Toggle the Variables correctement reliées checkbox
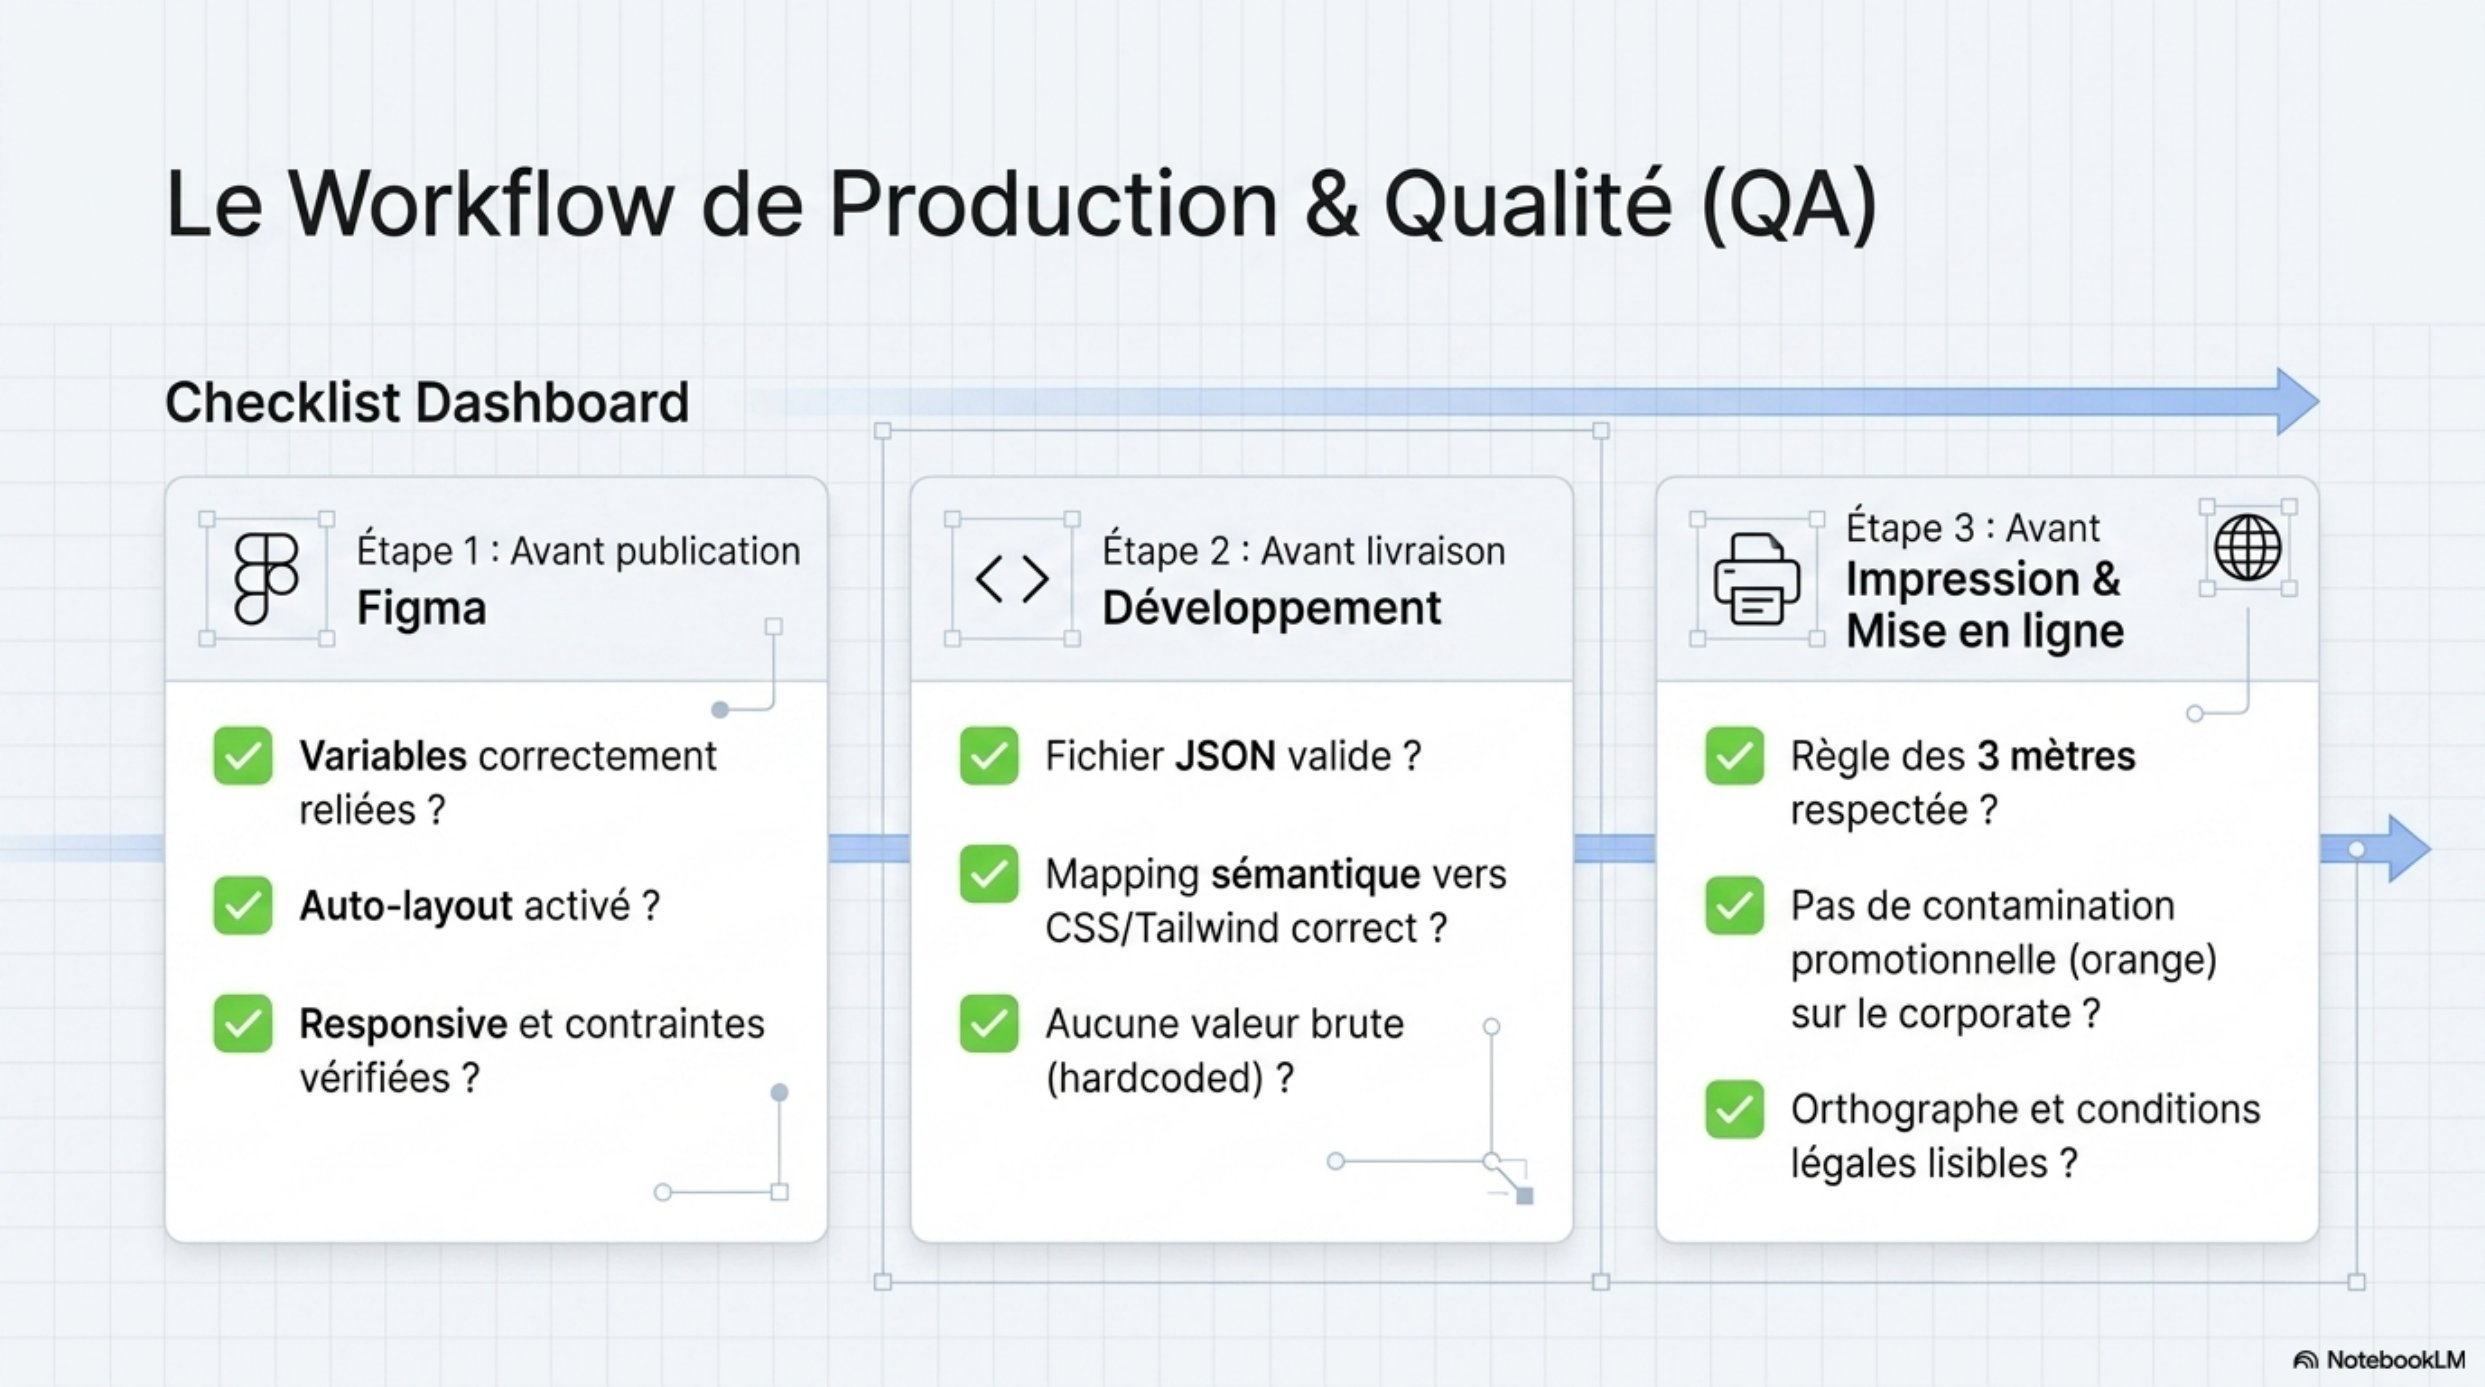Image resolution: width=2485 pixels, height=1387 pixels. point(243,756)
